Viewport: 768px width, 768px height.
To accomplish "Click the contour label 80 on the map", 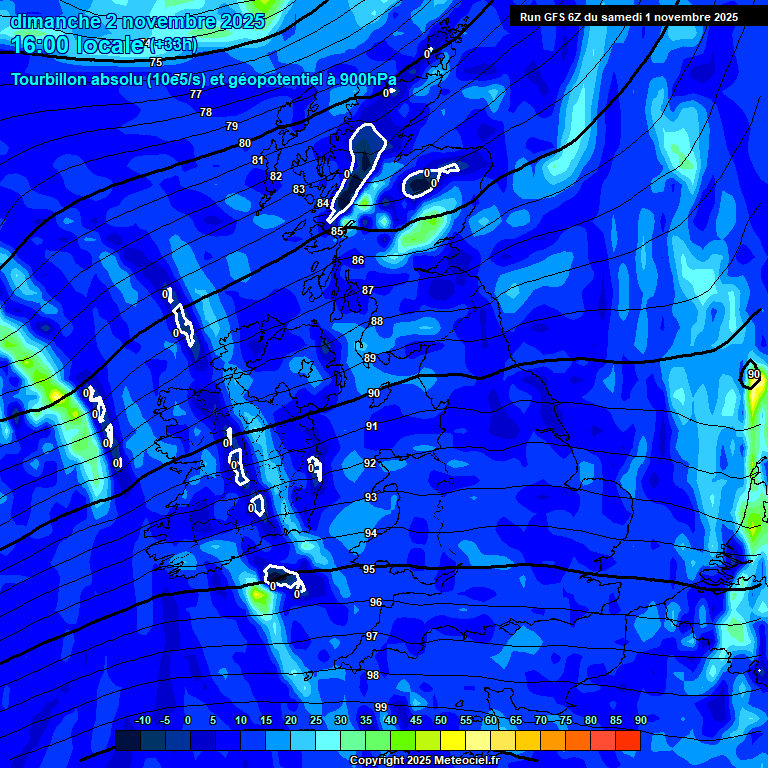I will click(245, 143).
